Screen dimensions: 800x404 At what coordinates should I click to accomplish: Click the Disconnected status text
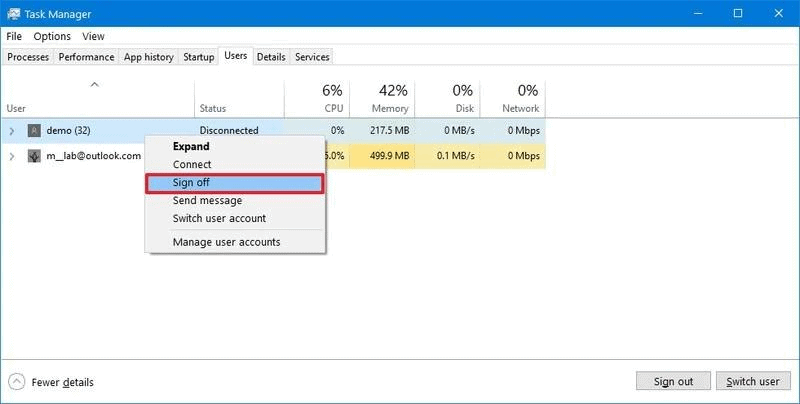coord(229,131)
